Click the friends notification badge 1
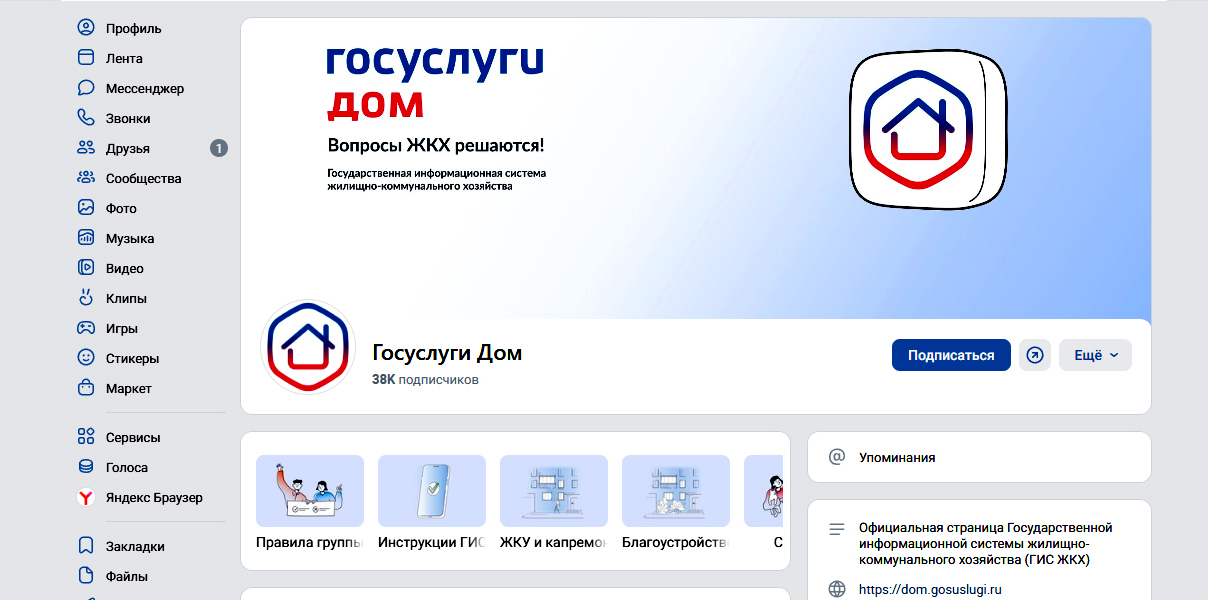The width and height of the screenshot is (1208, 600). click(x=219, y=148)
